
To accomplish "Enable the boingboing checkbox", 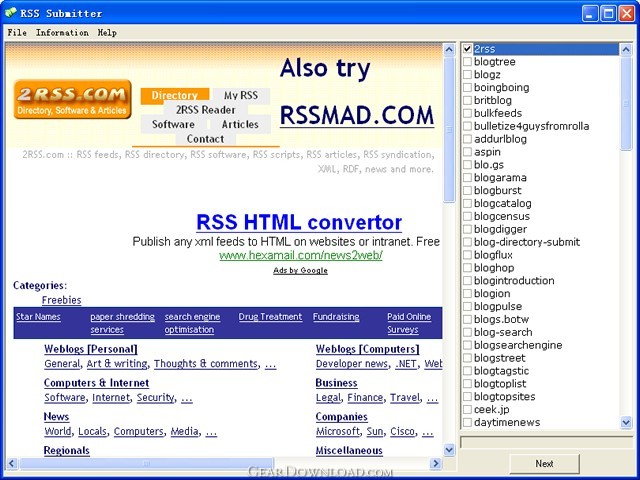I will click(x=467, y=88).
